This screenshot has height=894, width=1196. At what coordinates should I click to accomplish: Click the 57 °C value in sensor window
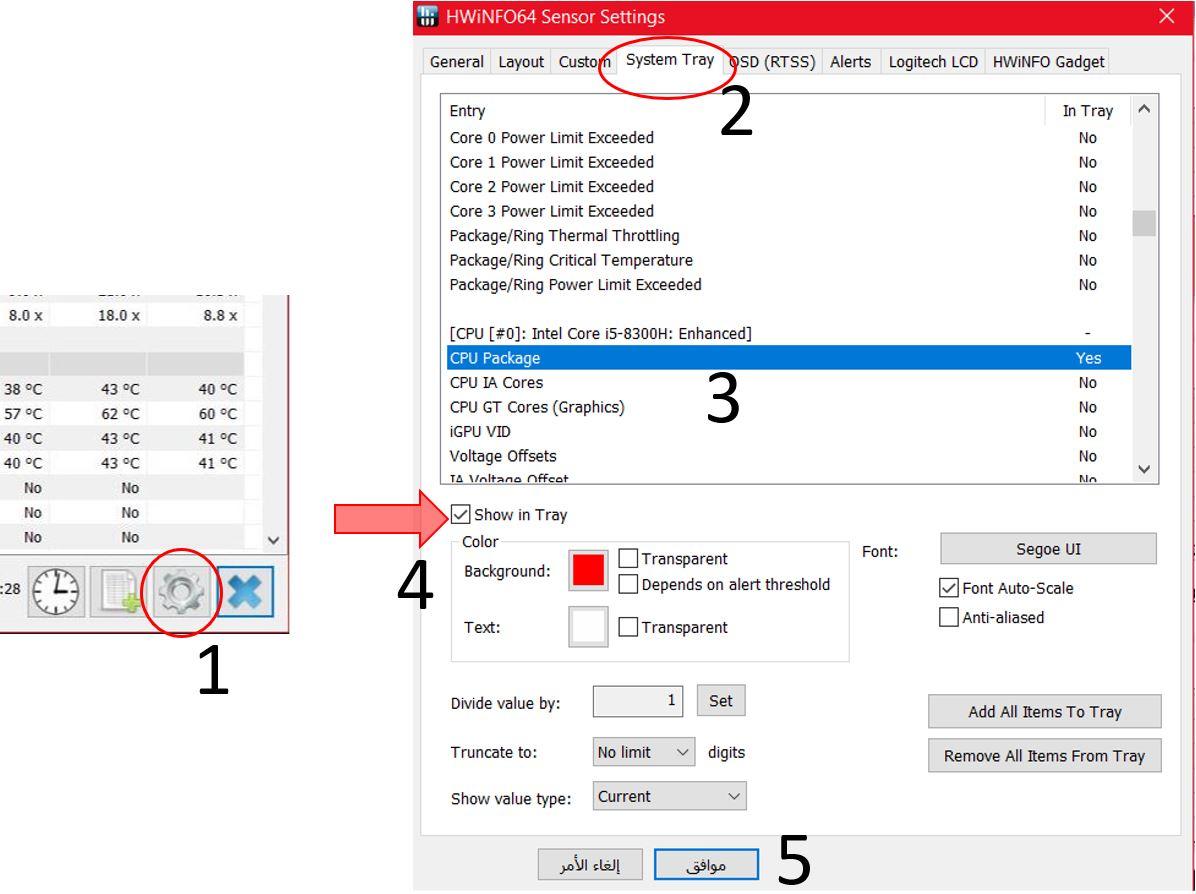[23, 413]
